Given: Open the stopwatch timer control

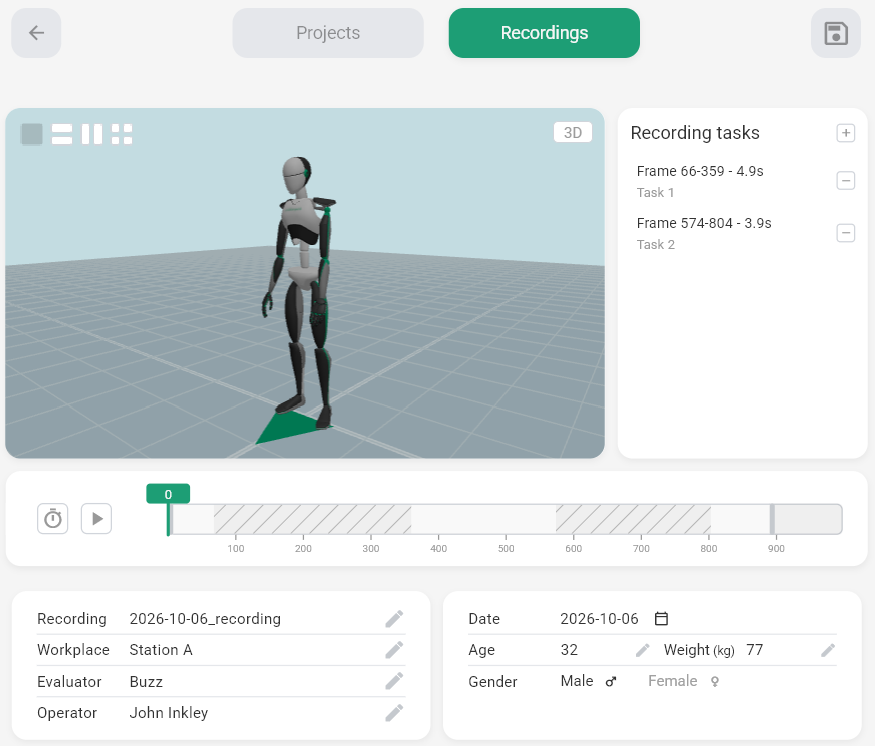Looking at the screenshot, I should coord(53,519).
